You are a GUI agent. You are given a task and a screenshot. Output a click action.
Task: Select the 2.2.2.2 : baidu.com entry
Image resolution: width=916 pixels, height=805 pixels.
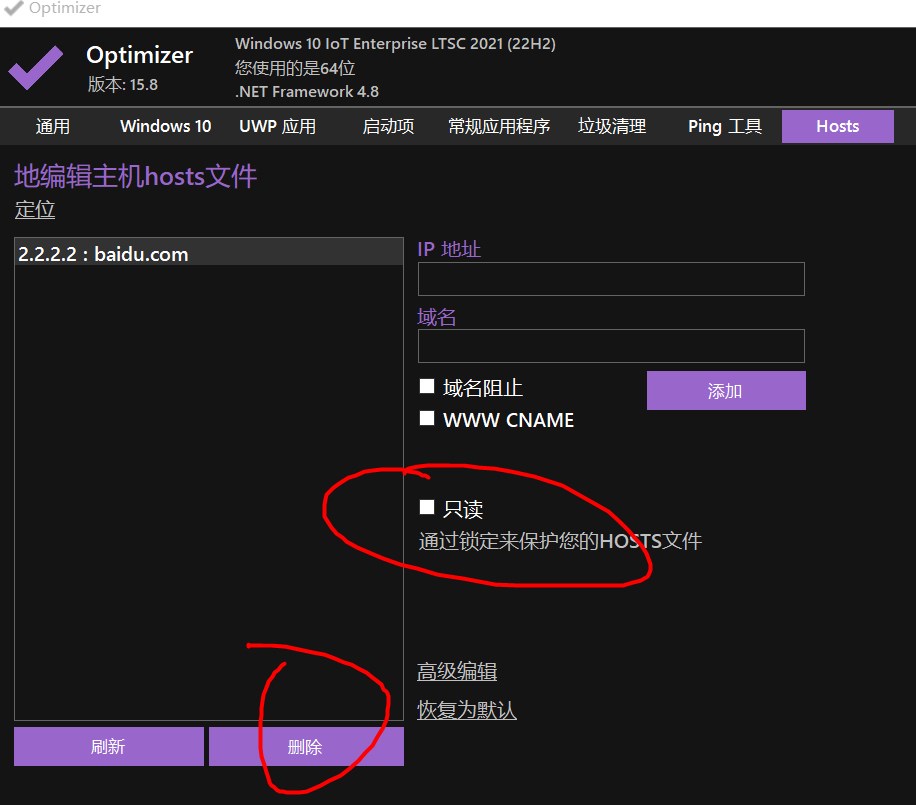(x=209, y=254)
